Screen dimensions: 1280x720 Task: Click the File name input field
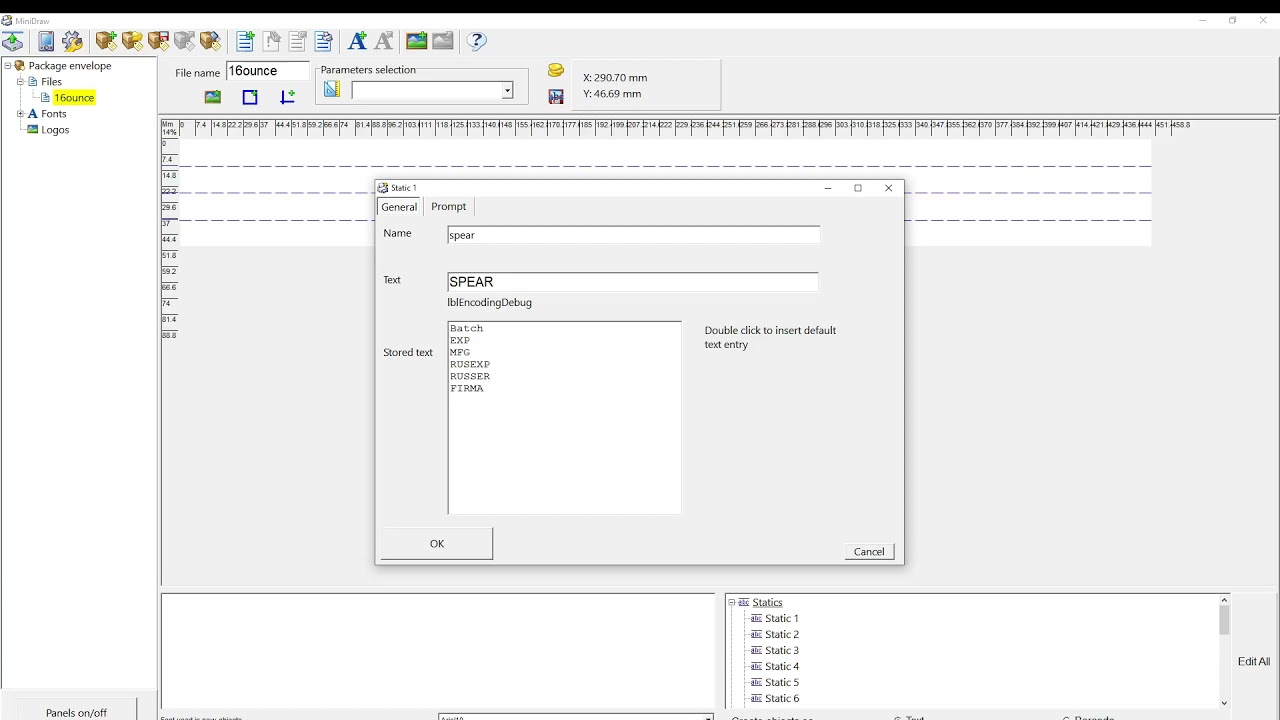click(268, 71)
